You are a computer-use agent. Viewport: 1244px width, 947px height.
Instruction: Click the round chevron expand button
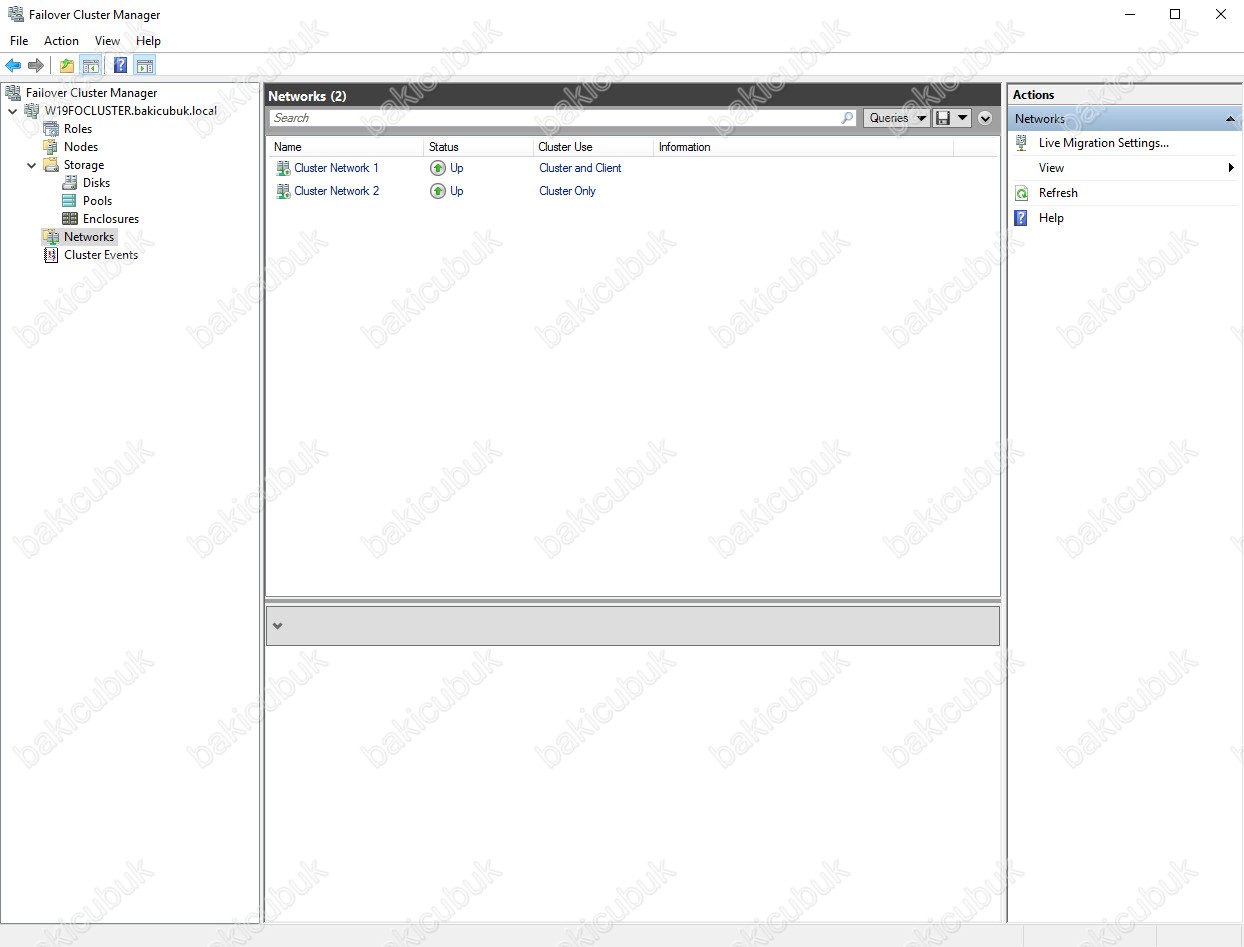click(985, 118)
